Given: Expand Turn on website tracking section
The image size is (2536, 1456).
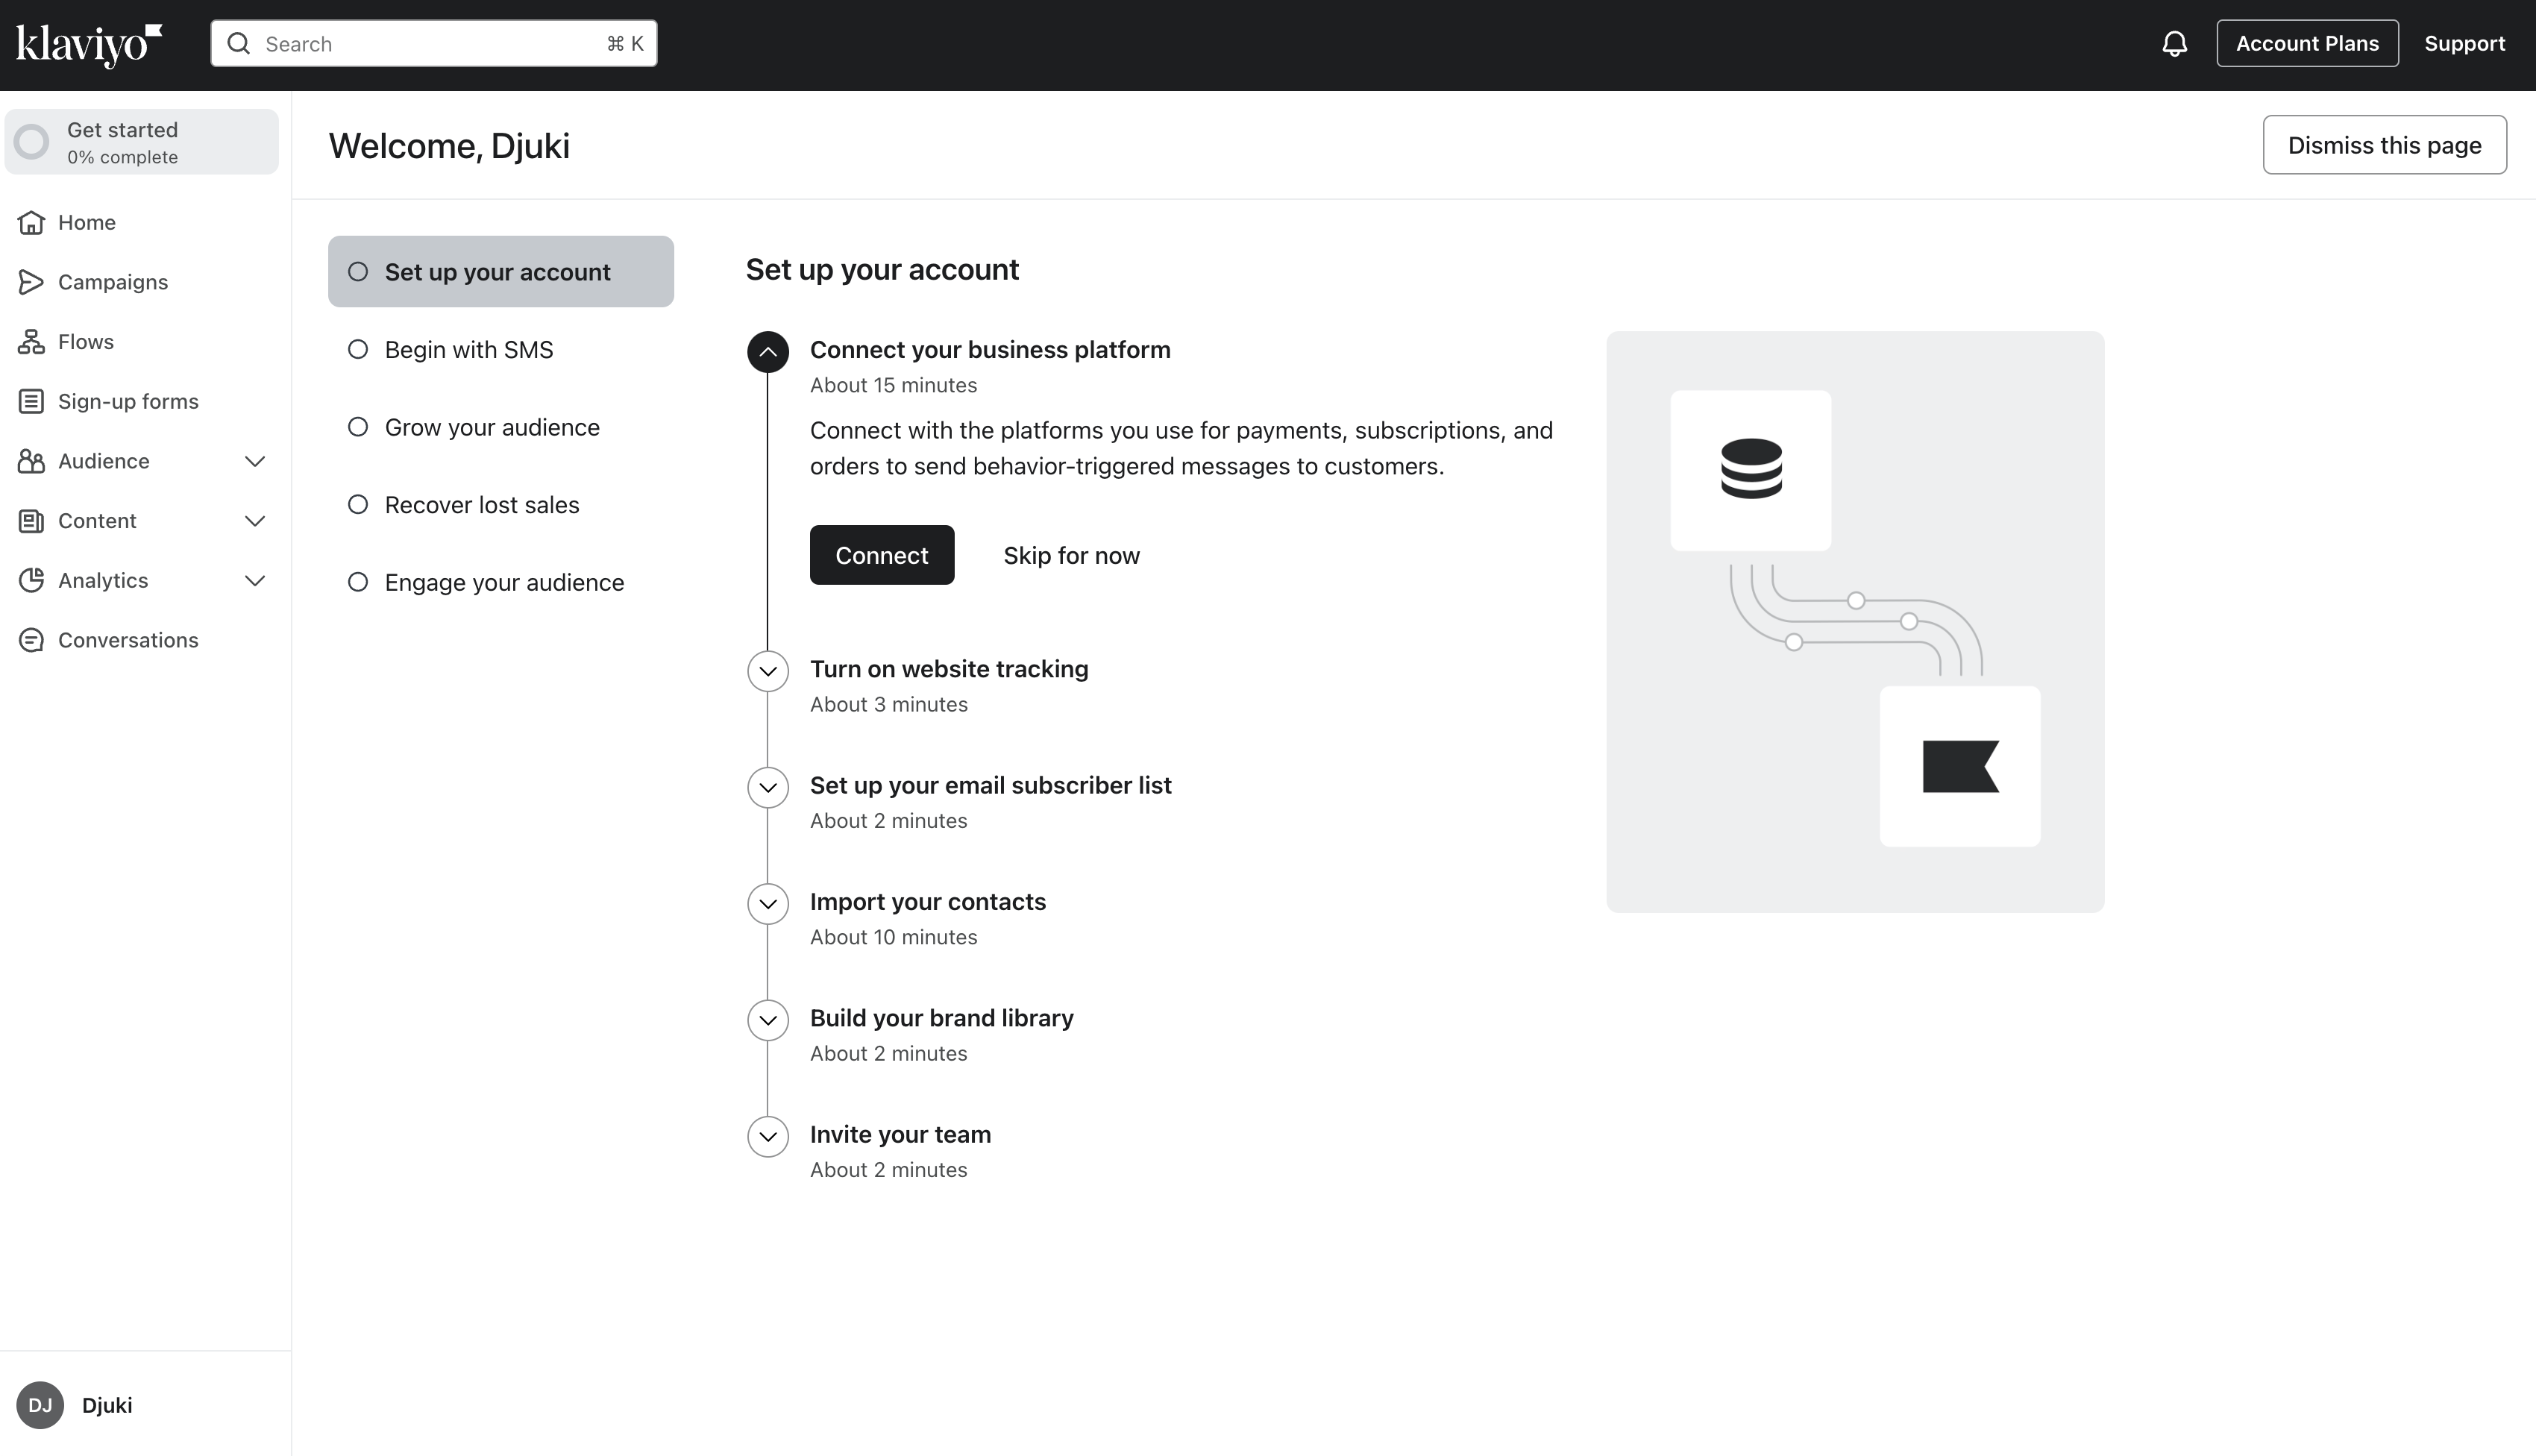Looking at the screenshot, I should click(x=768, y=671).
